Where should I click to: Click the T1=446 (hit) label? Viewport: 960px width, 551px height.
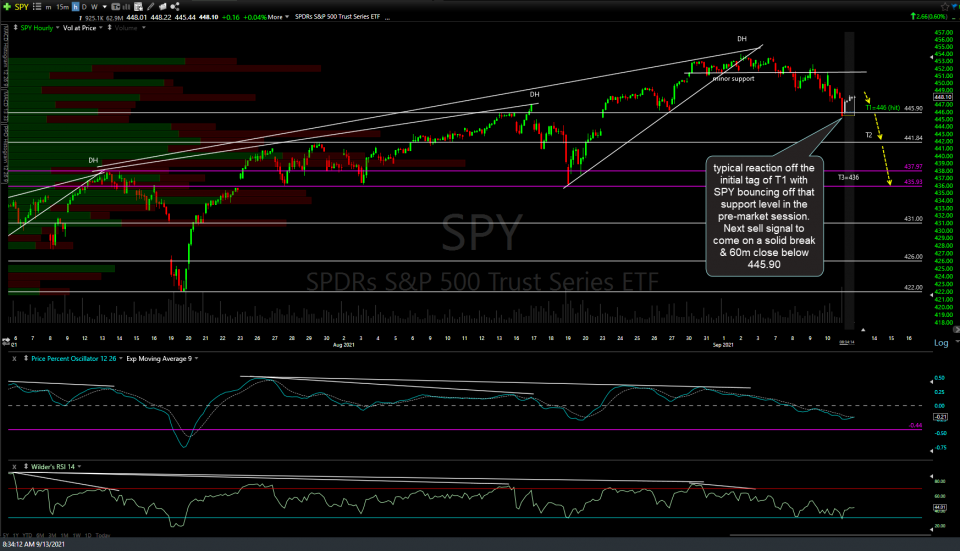pyautogui.click(x=883, y=108)
